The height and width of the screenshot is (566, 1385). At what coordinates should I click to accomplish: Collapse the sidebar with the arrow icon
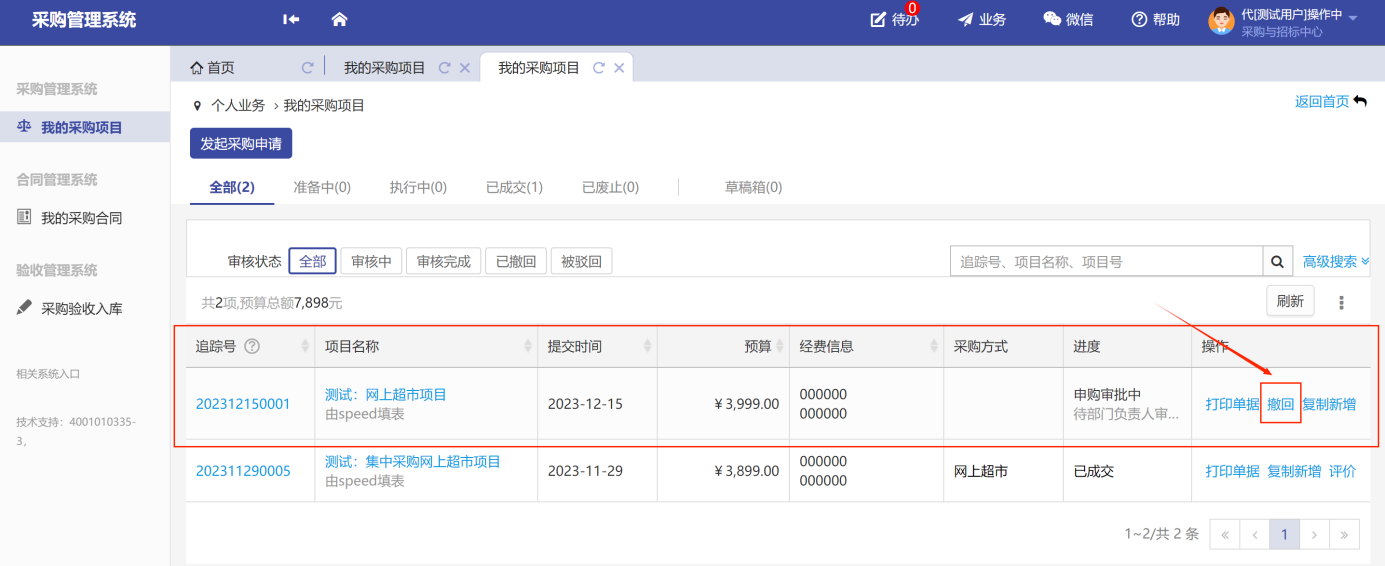pos(291,19)
